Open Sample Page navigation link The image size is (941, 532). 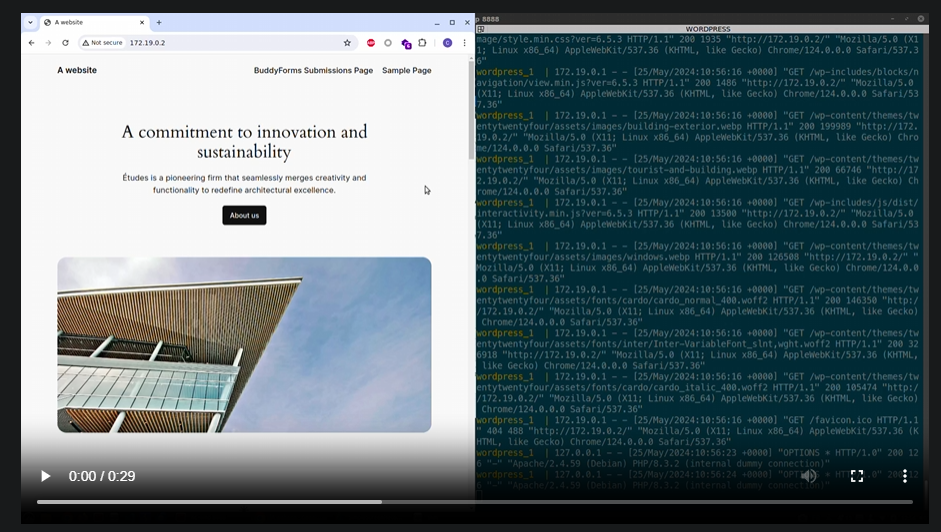(406, 71)
